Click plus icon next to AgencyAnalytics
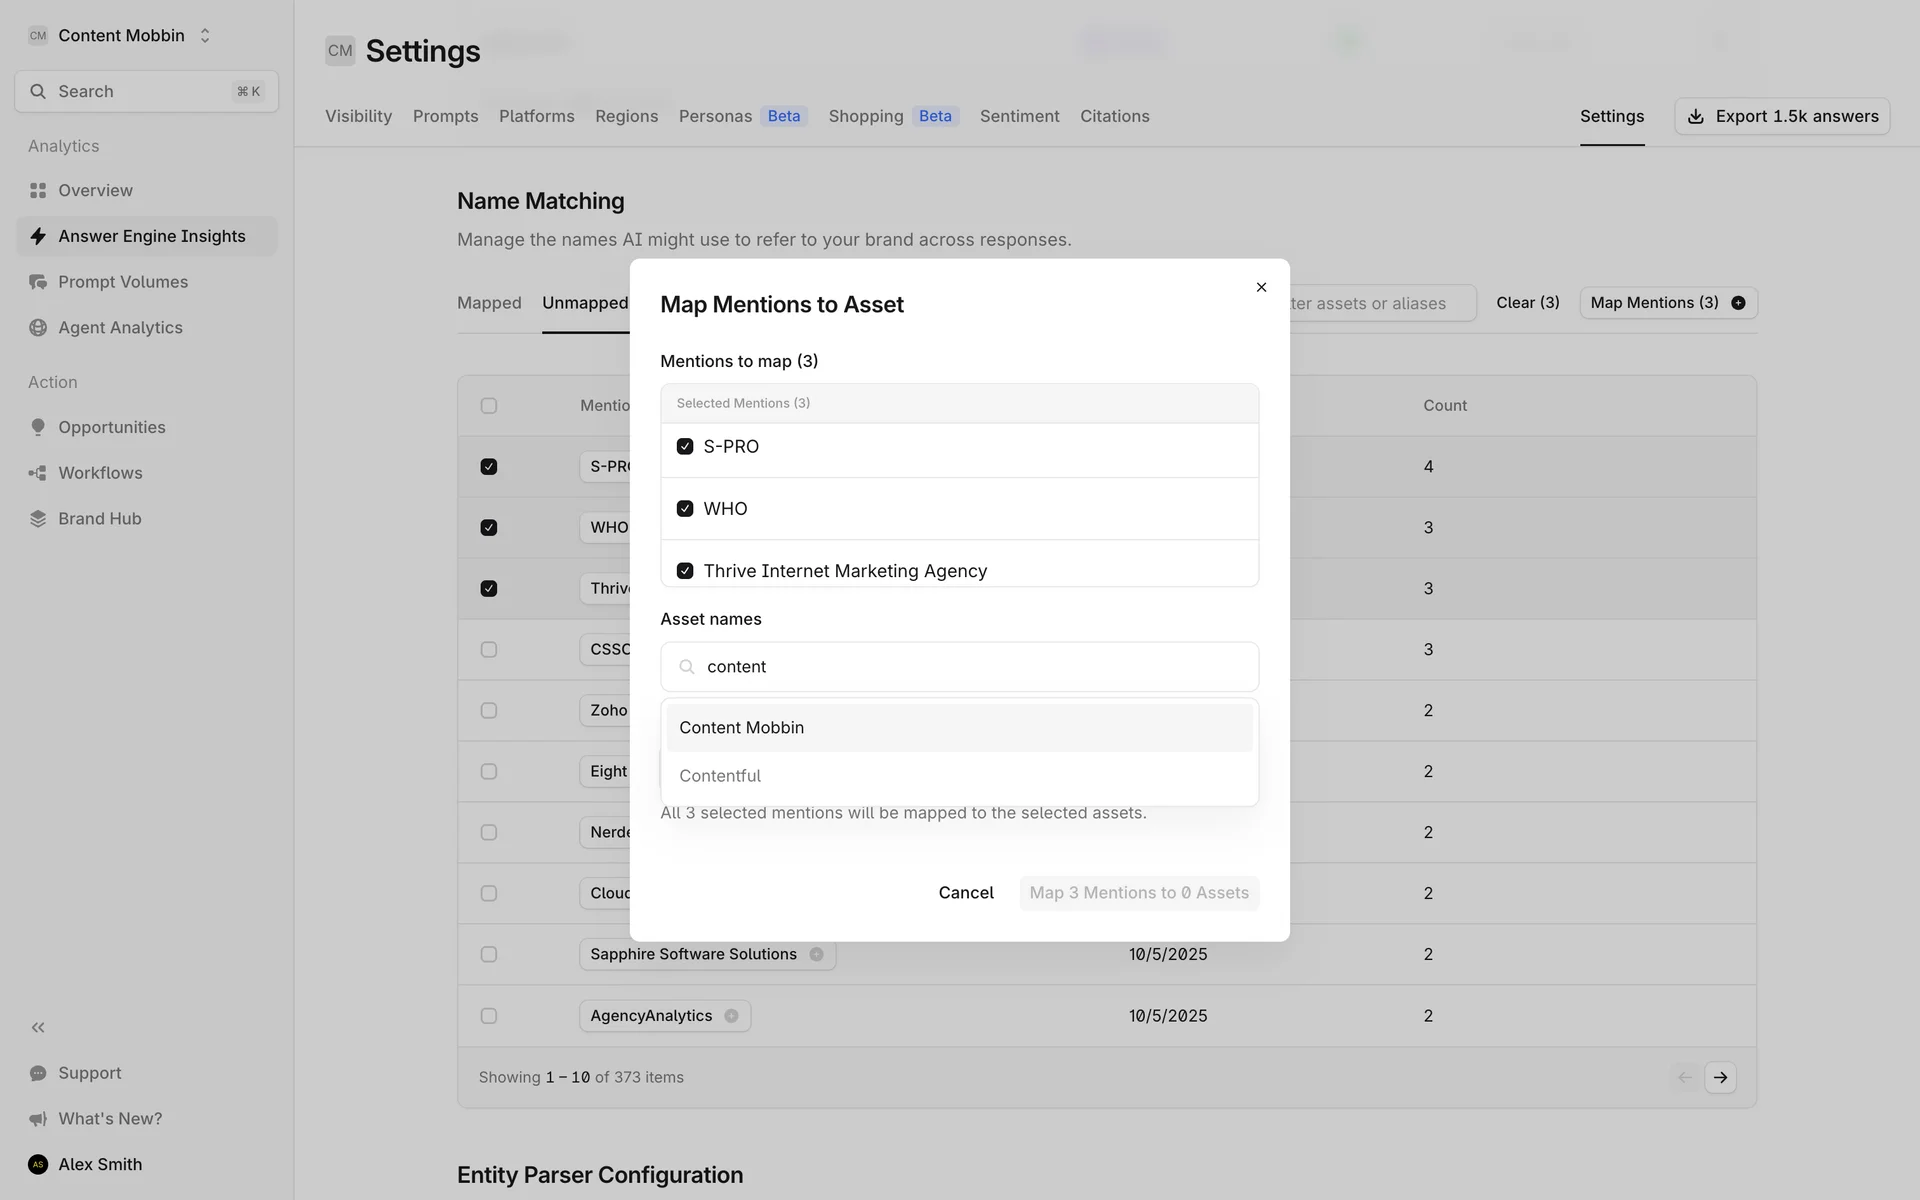The image size is (1920, 1200). (x=731, y=1016)
